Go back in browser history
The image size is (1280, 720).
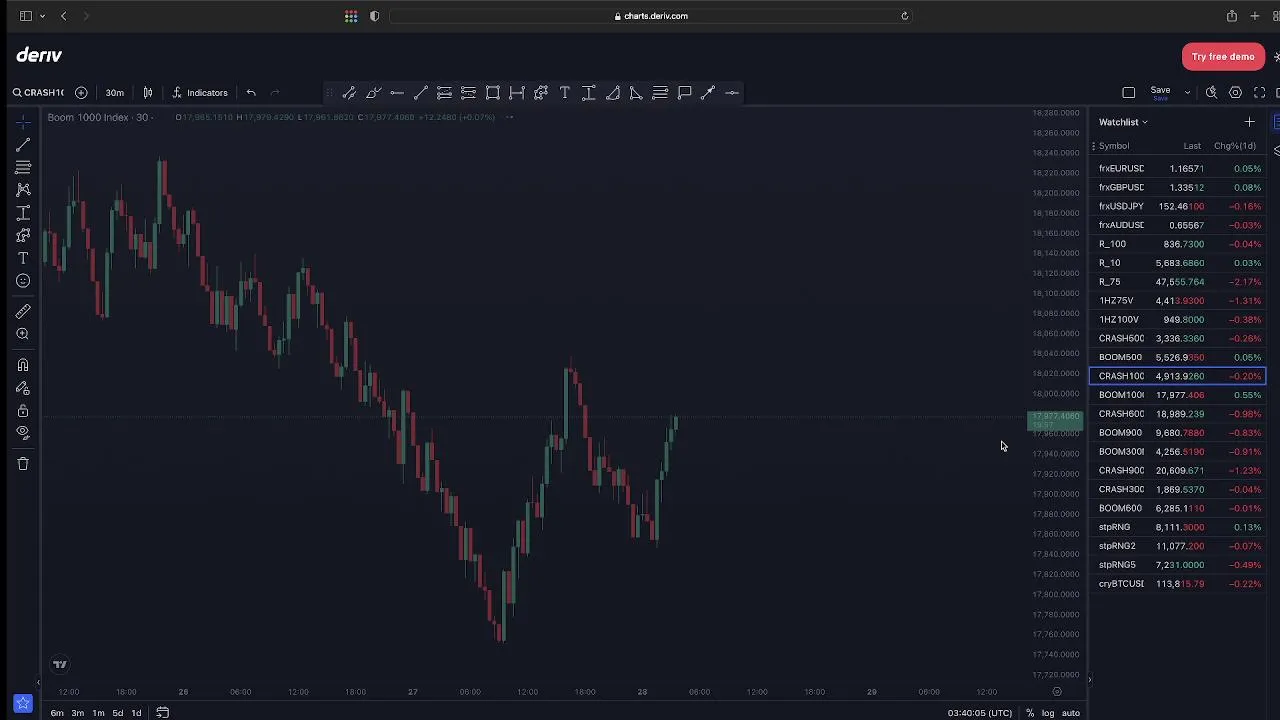coord(63,16)
